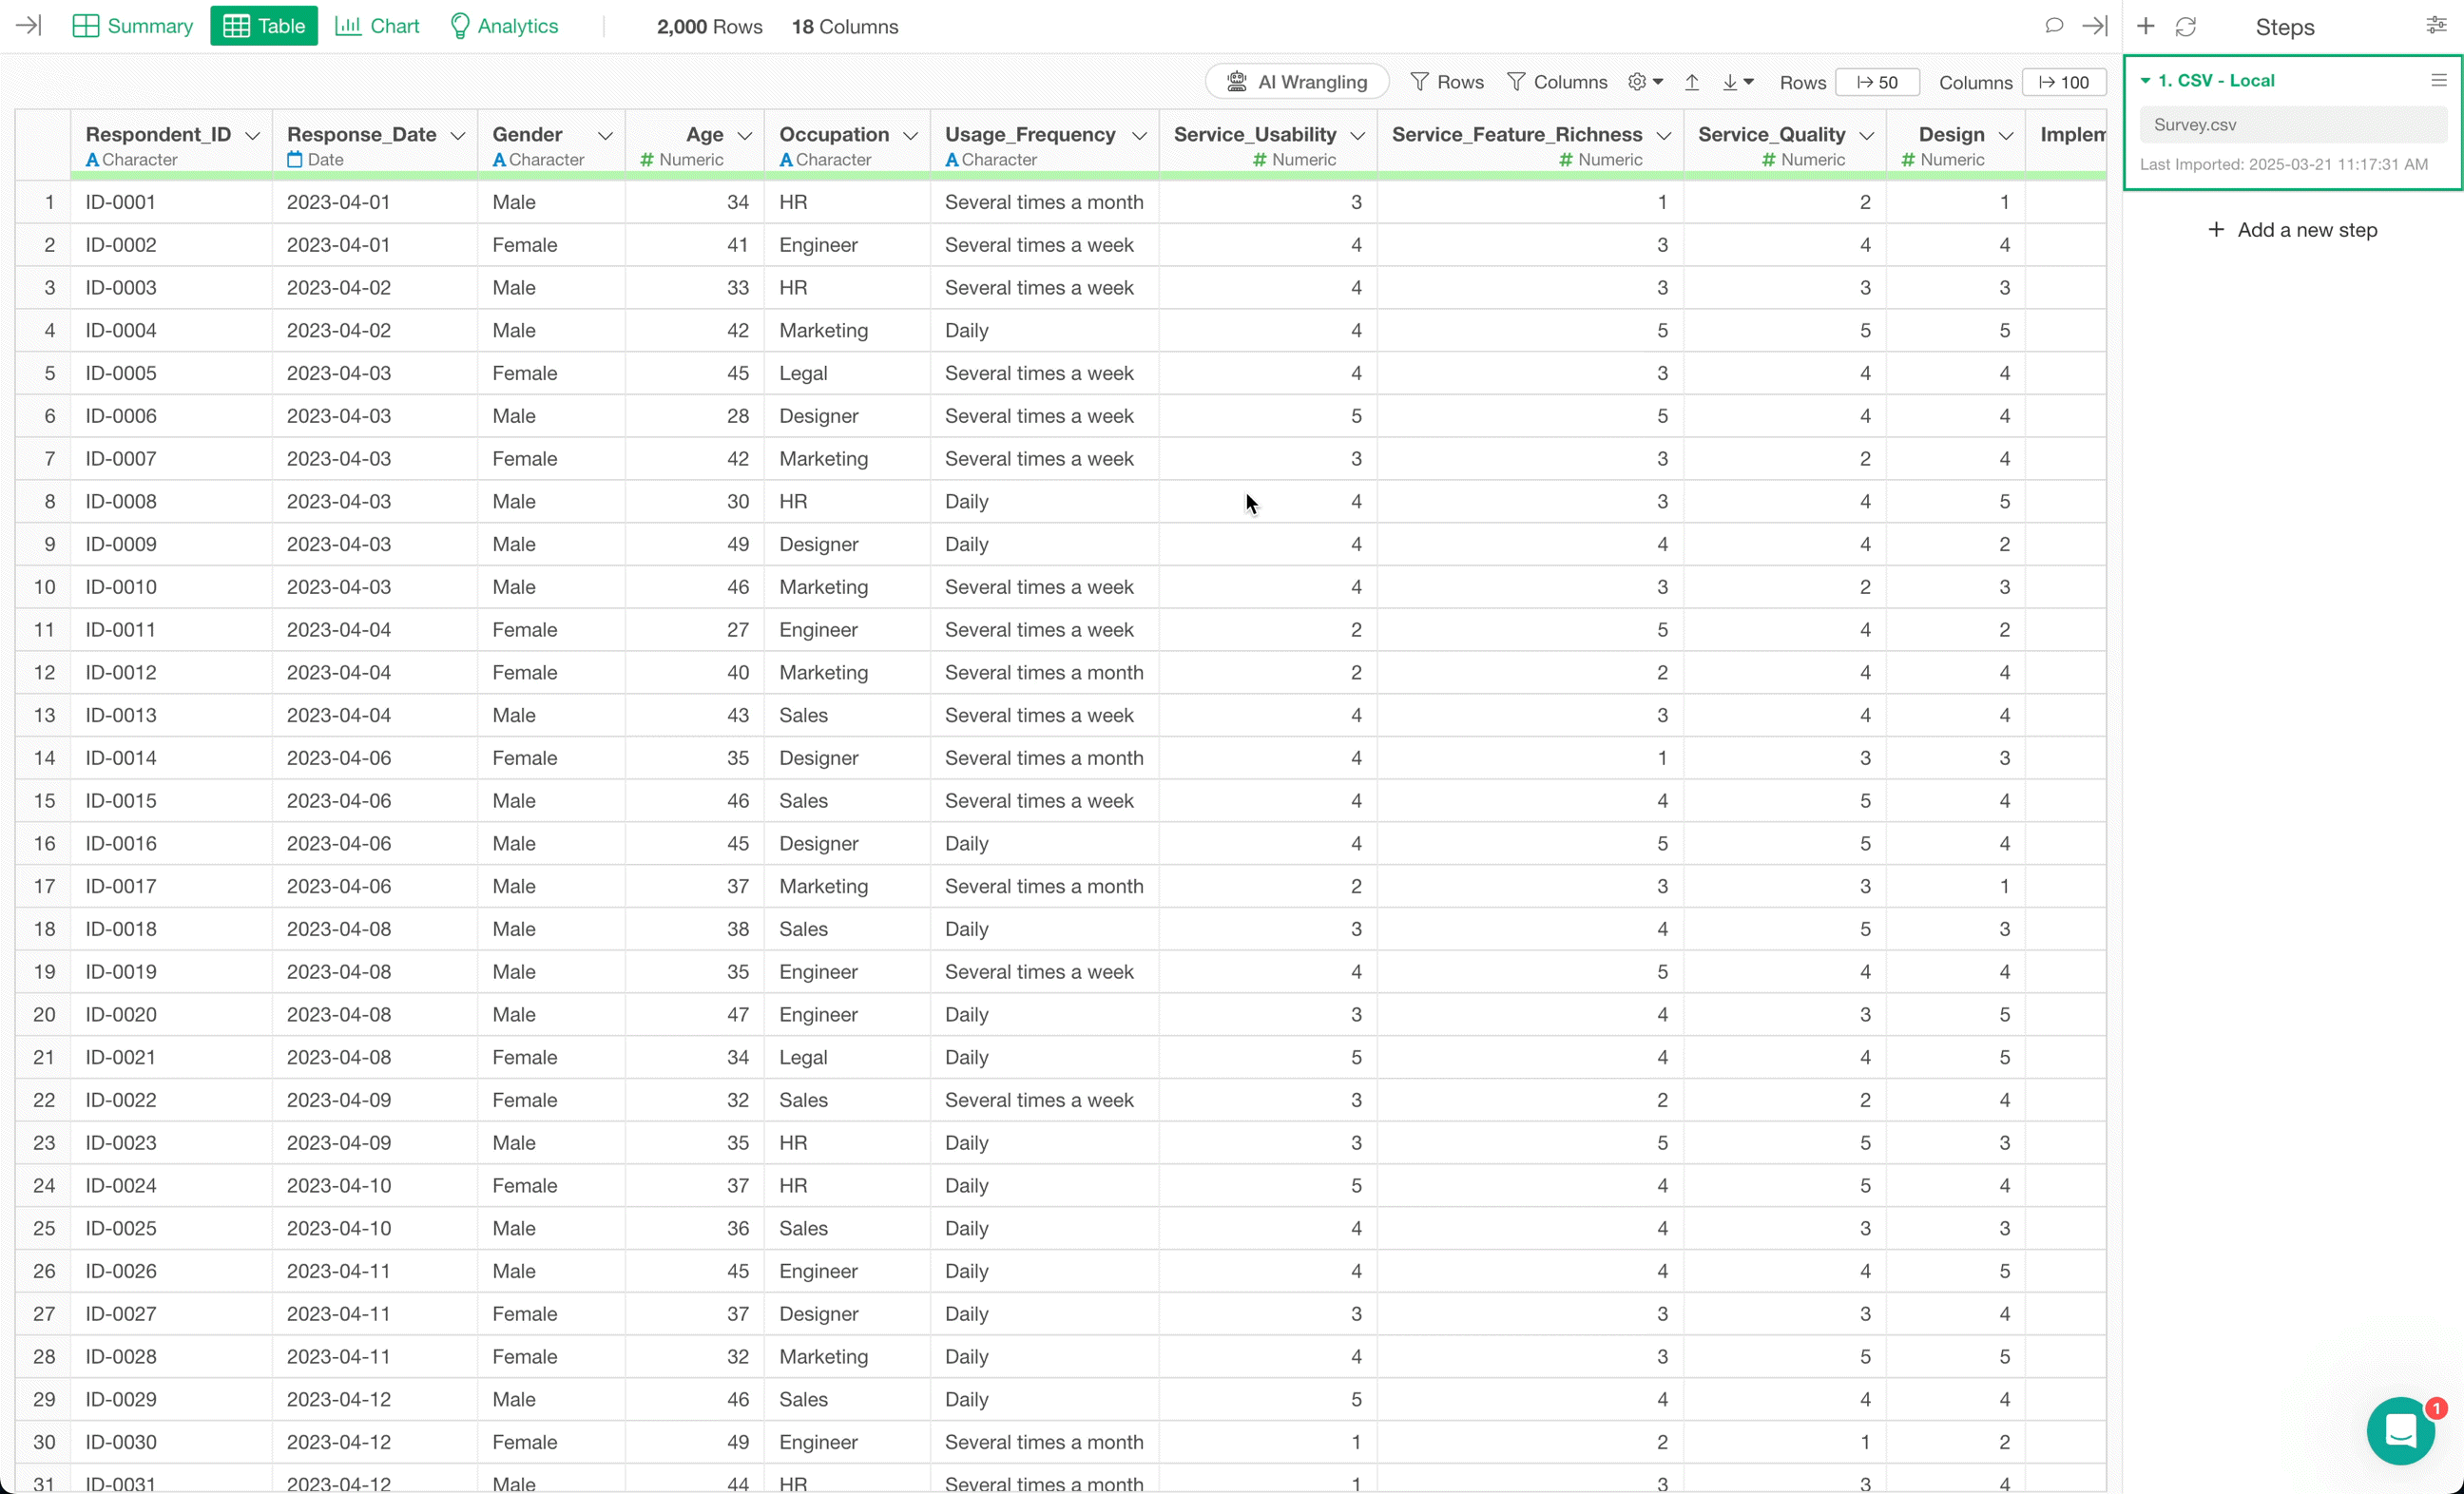
Task: Open Gender column header dropdown
Action: [x=605, y=136]
